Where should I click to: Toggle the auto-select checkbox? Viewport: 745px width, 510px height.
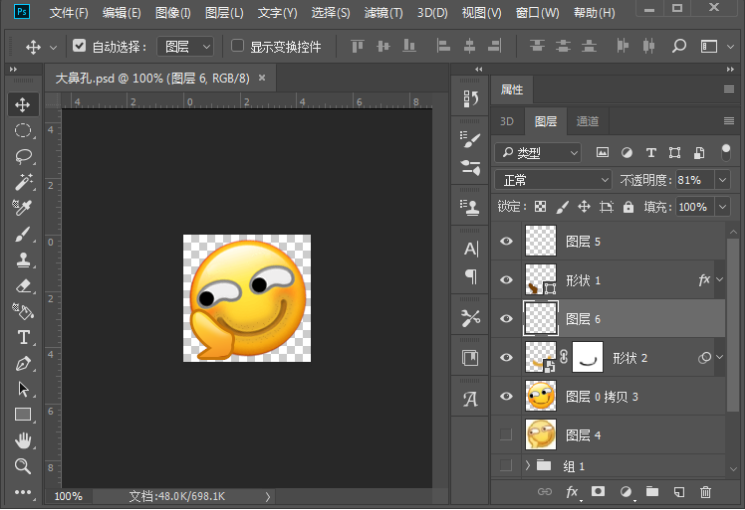[x=80, y=47]
